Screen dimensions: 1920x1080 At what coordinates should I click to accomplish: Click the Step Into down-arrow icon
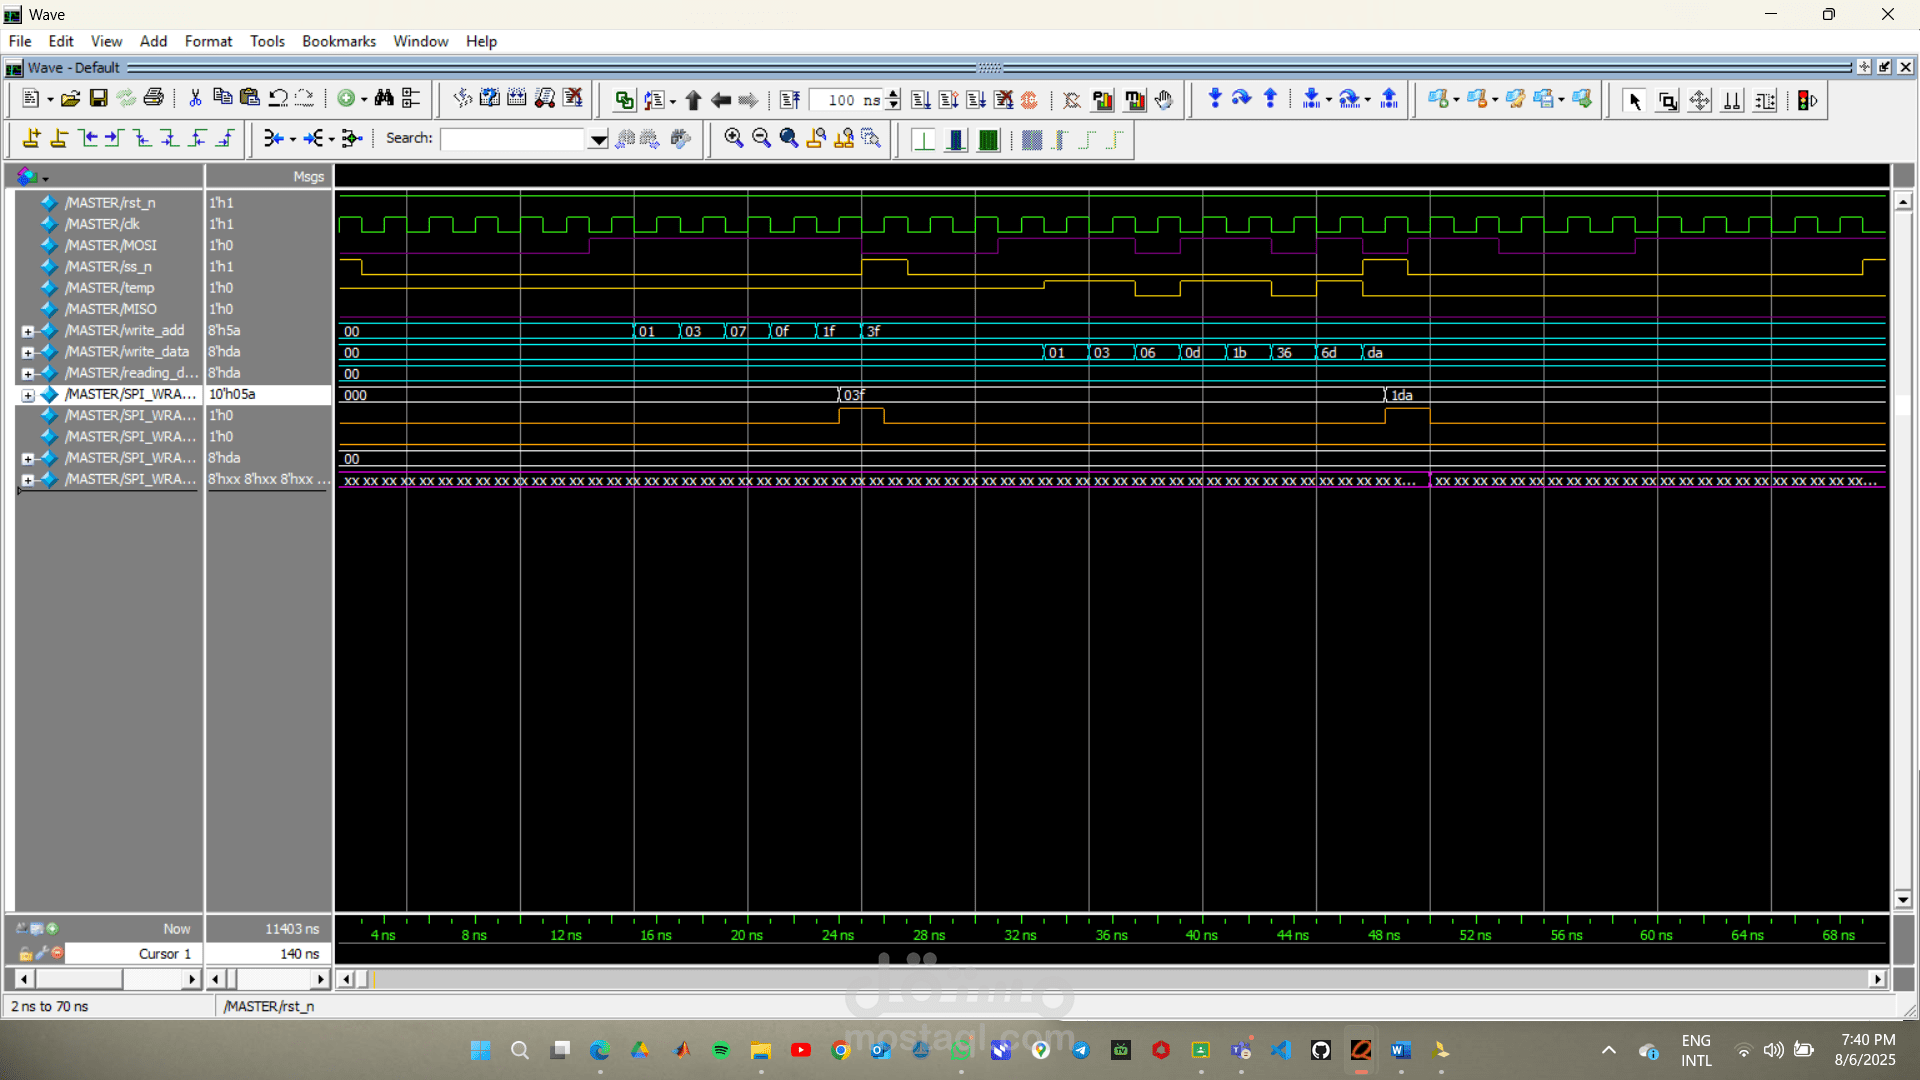pyautogui.click(x=1215, y=99)
